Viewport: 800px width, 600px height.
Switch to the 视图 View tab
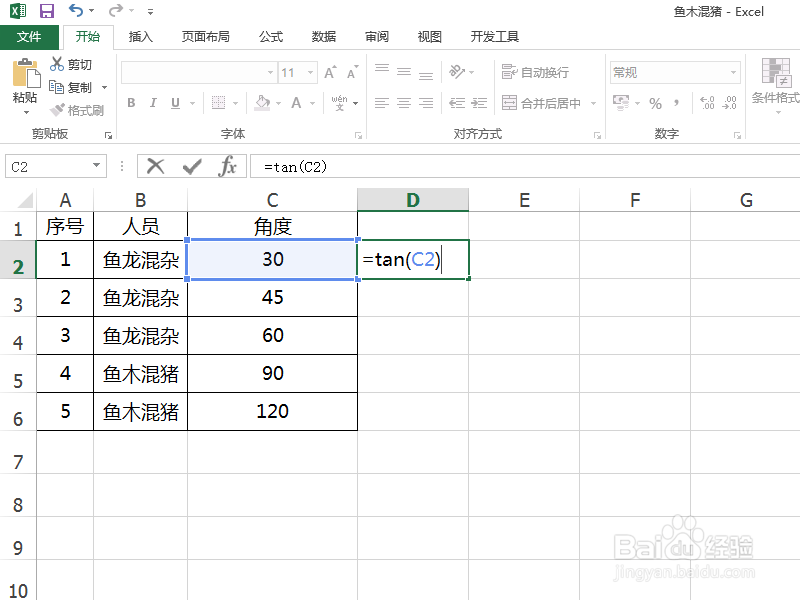coord(429,37)
